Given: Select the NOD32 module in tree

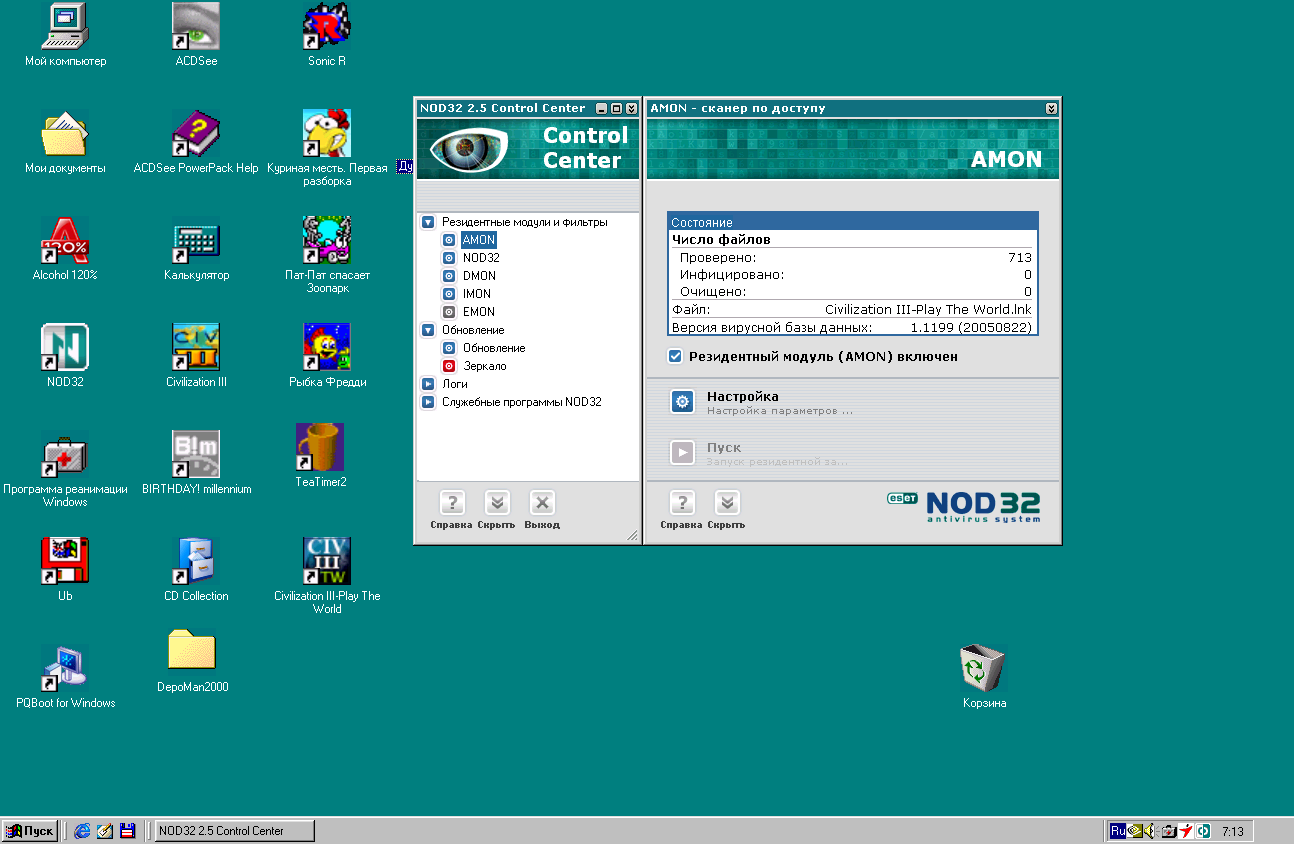Looking at the screenshot, I should point(481,258).
